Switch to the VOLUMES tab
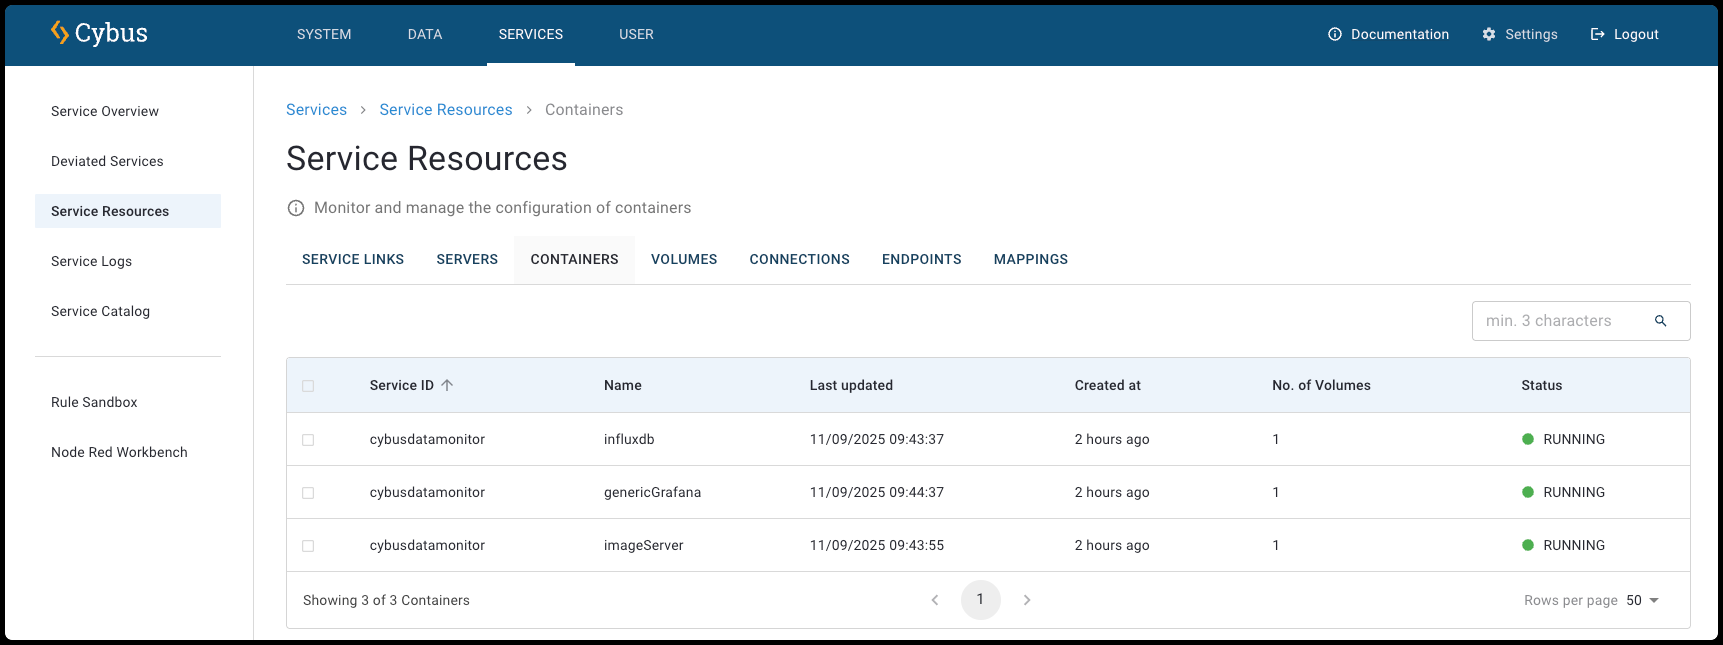The width and height of the screenshot is (1723, 645). 684,259
